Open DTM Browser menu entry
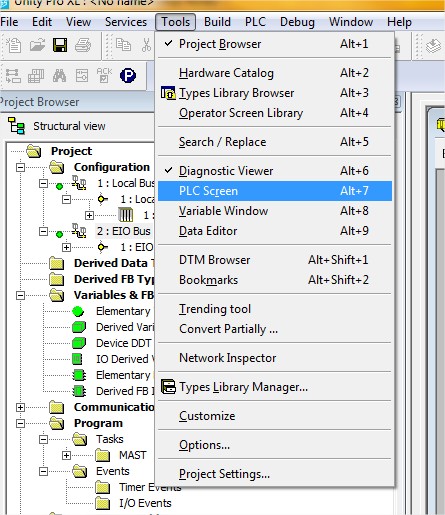 (275, 260)
